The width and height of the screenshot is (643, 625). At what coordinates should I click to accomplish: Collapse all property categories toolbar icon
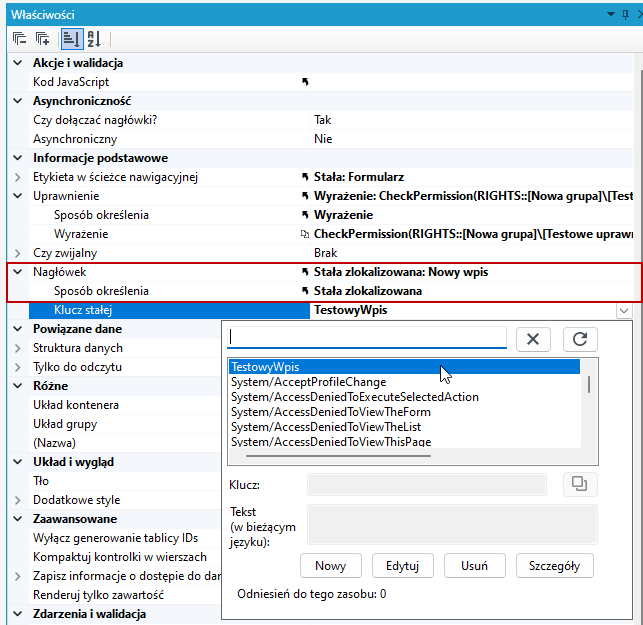coord(19,39)
